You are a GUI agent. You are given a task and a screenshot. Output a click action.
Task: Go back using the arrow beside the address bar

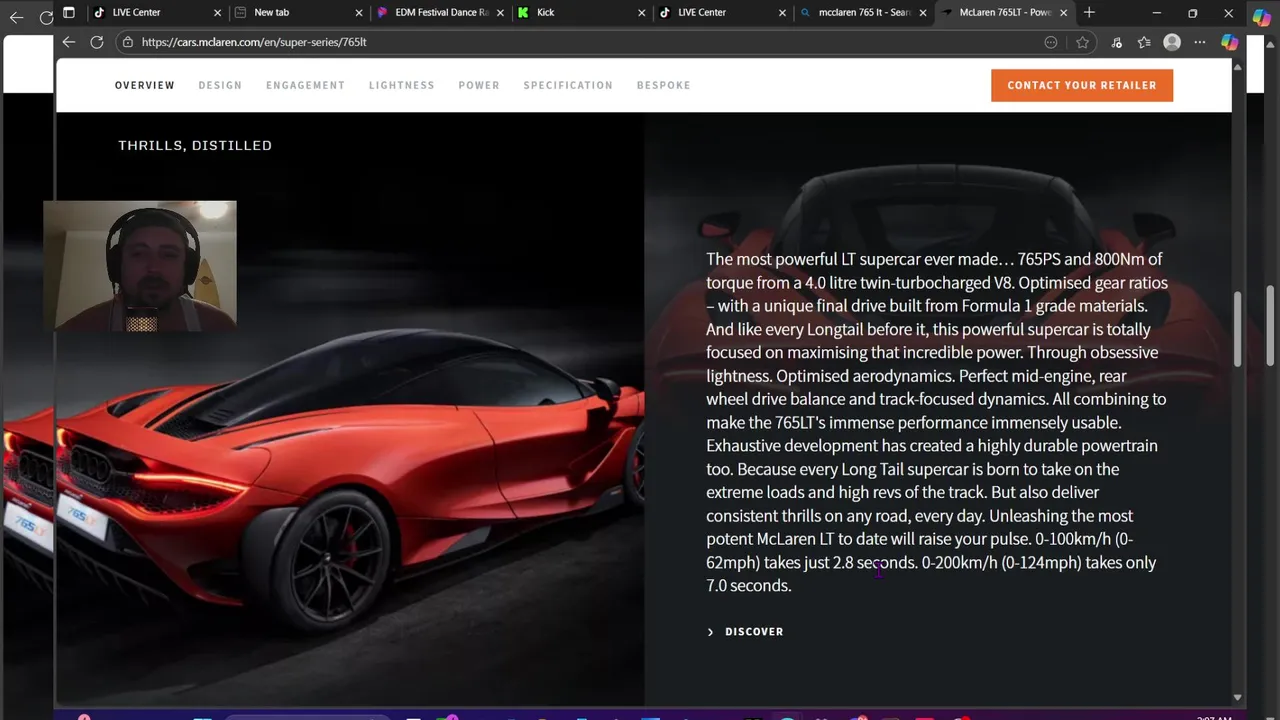click(x=68, y=42)
